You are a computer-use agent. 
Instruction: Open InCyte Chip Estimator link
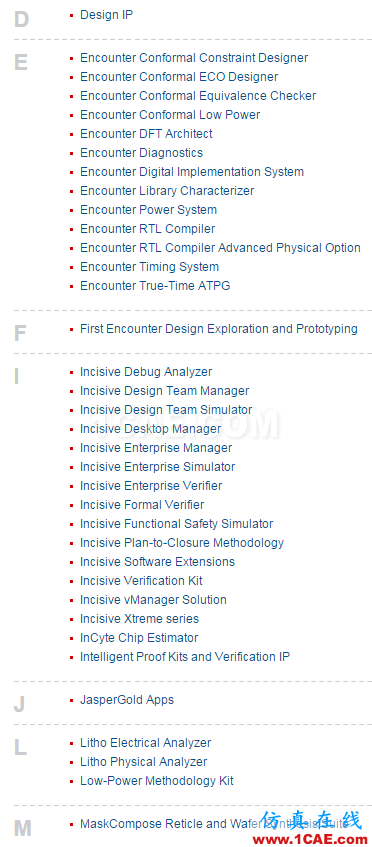point(139,638)
